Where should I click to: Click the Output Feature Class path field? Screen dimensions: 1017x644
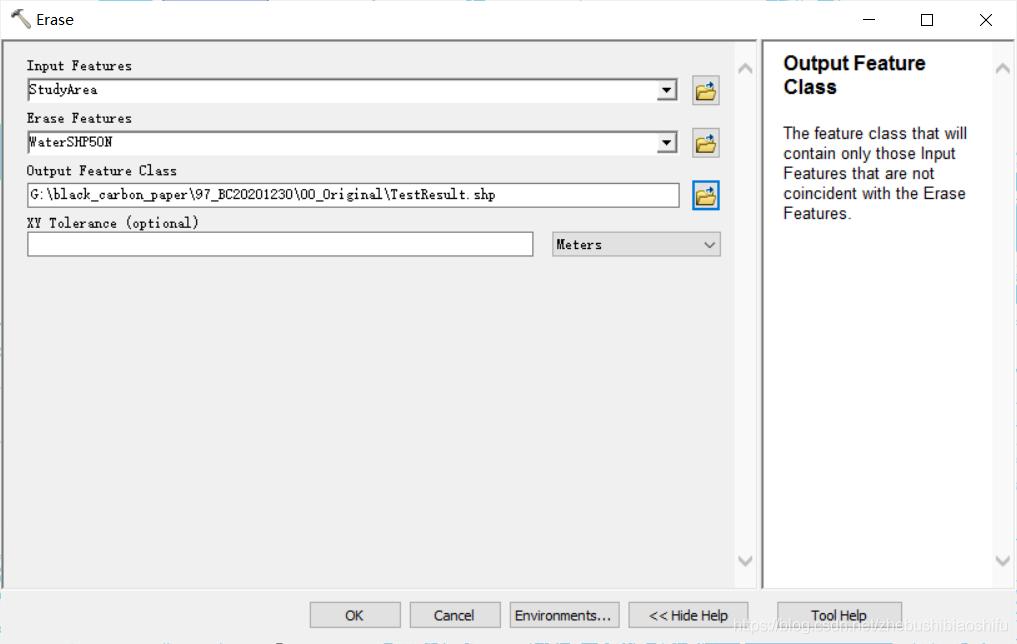tap(353, 195)
